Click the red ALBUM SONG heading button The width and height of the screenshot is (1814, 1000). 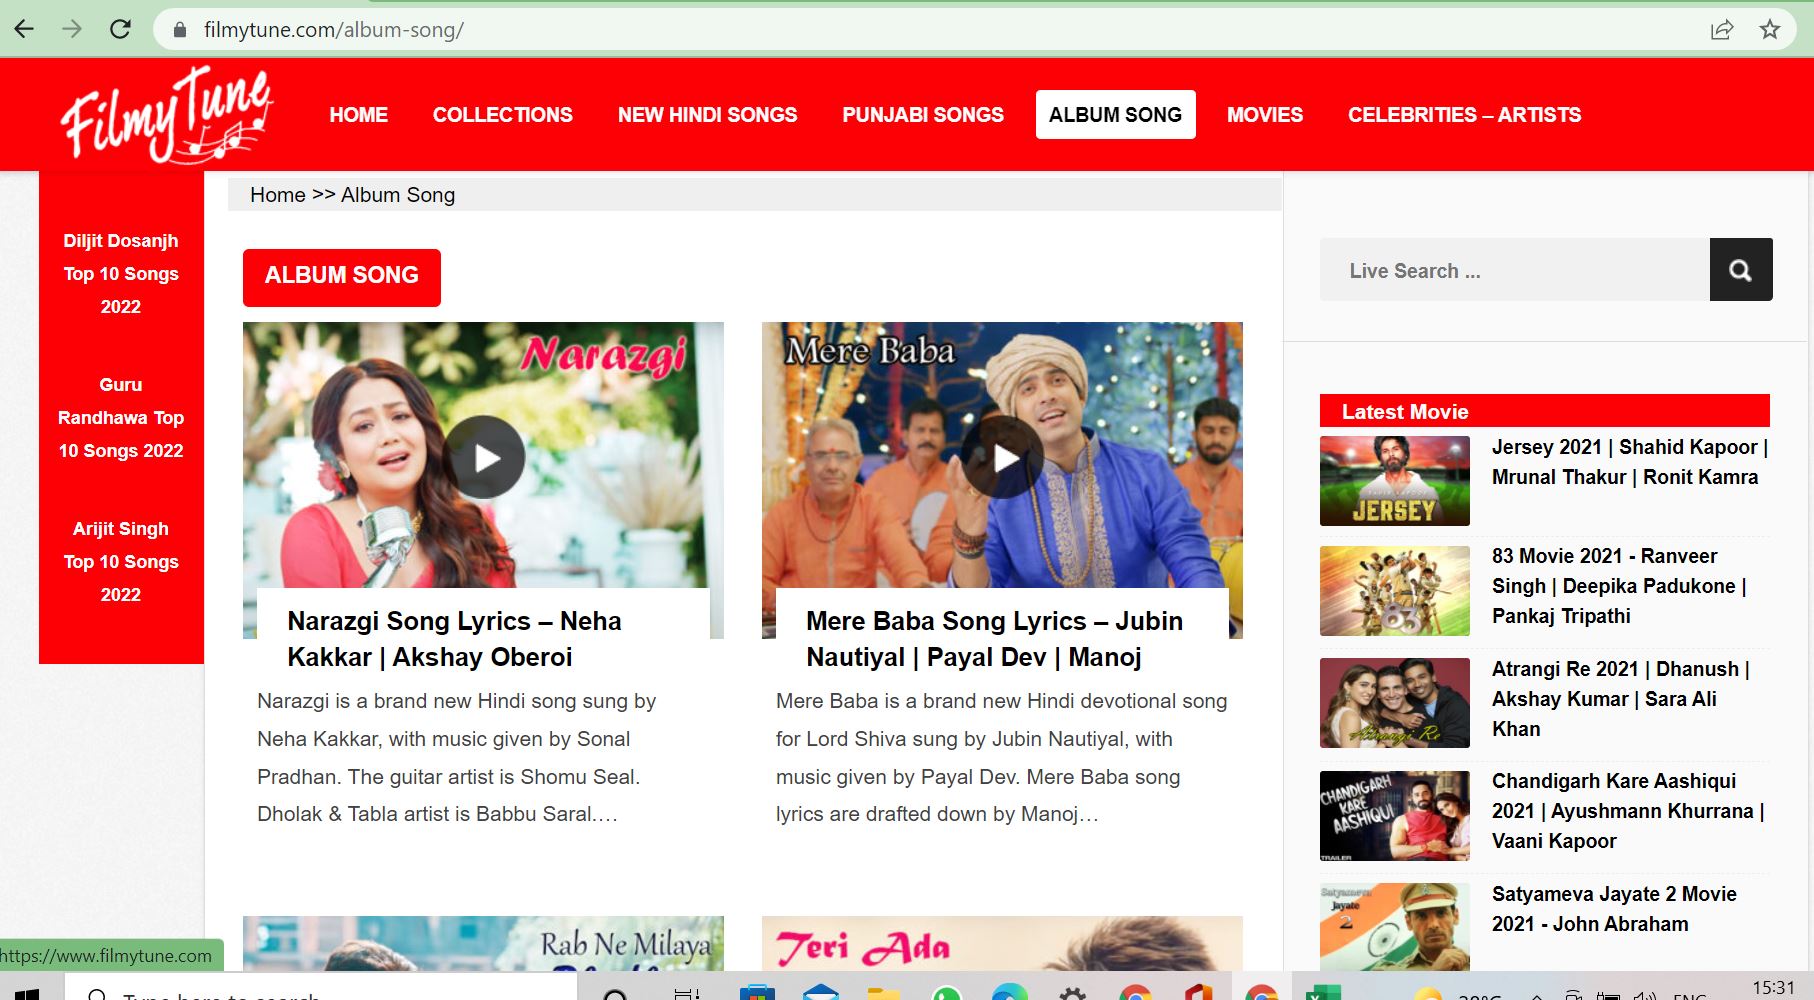point(342,277)
